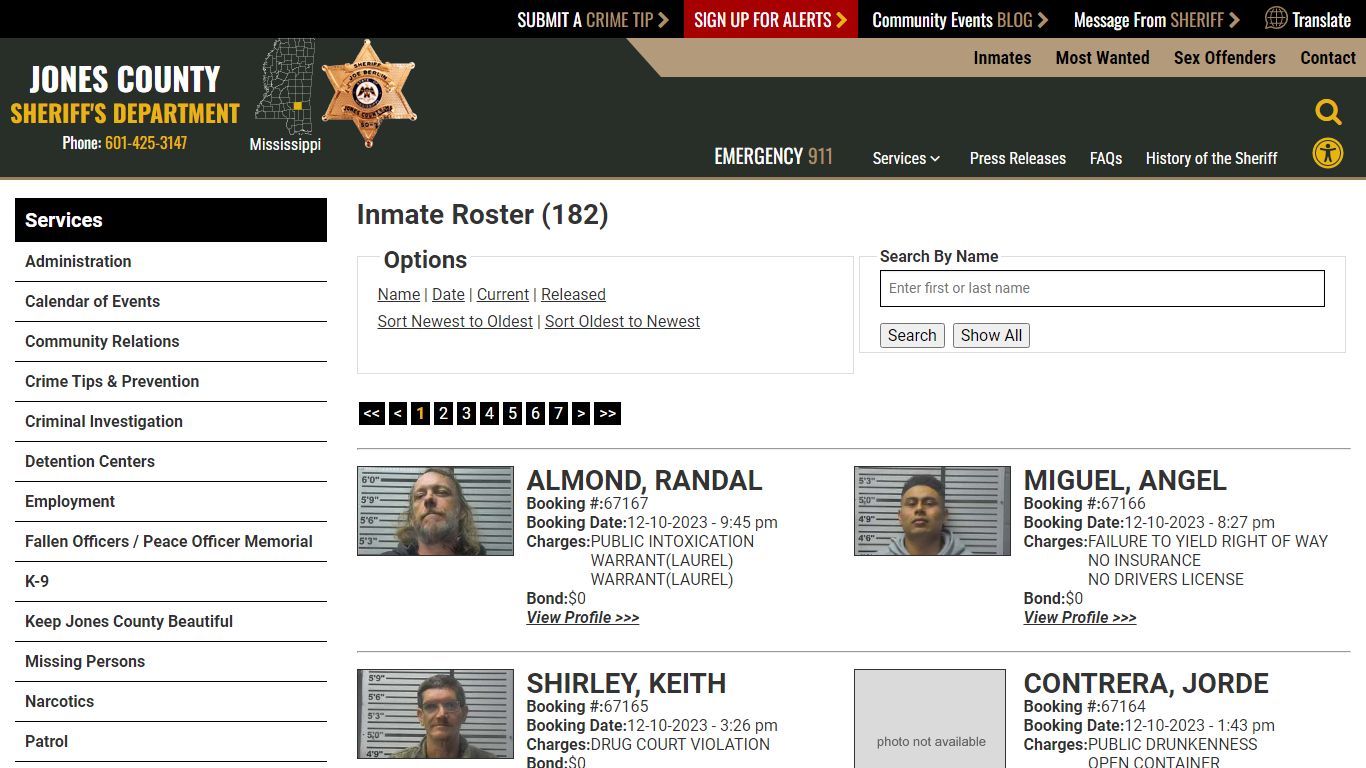
Task: Open Crime Tips & Prevention sidebar item
Action: point(171,382)
